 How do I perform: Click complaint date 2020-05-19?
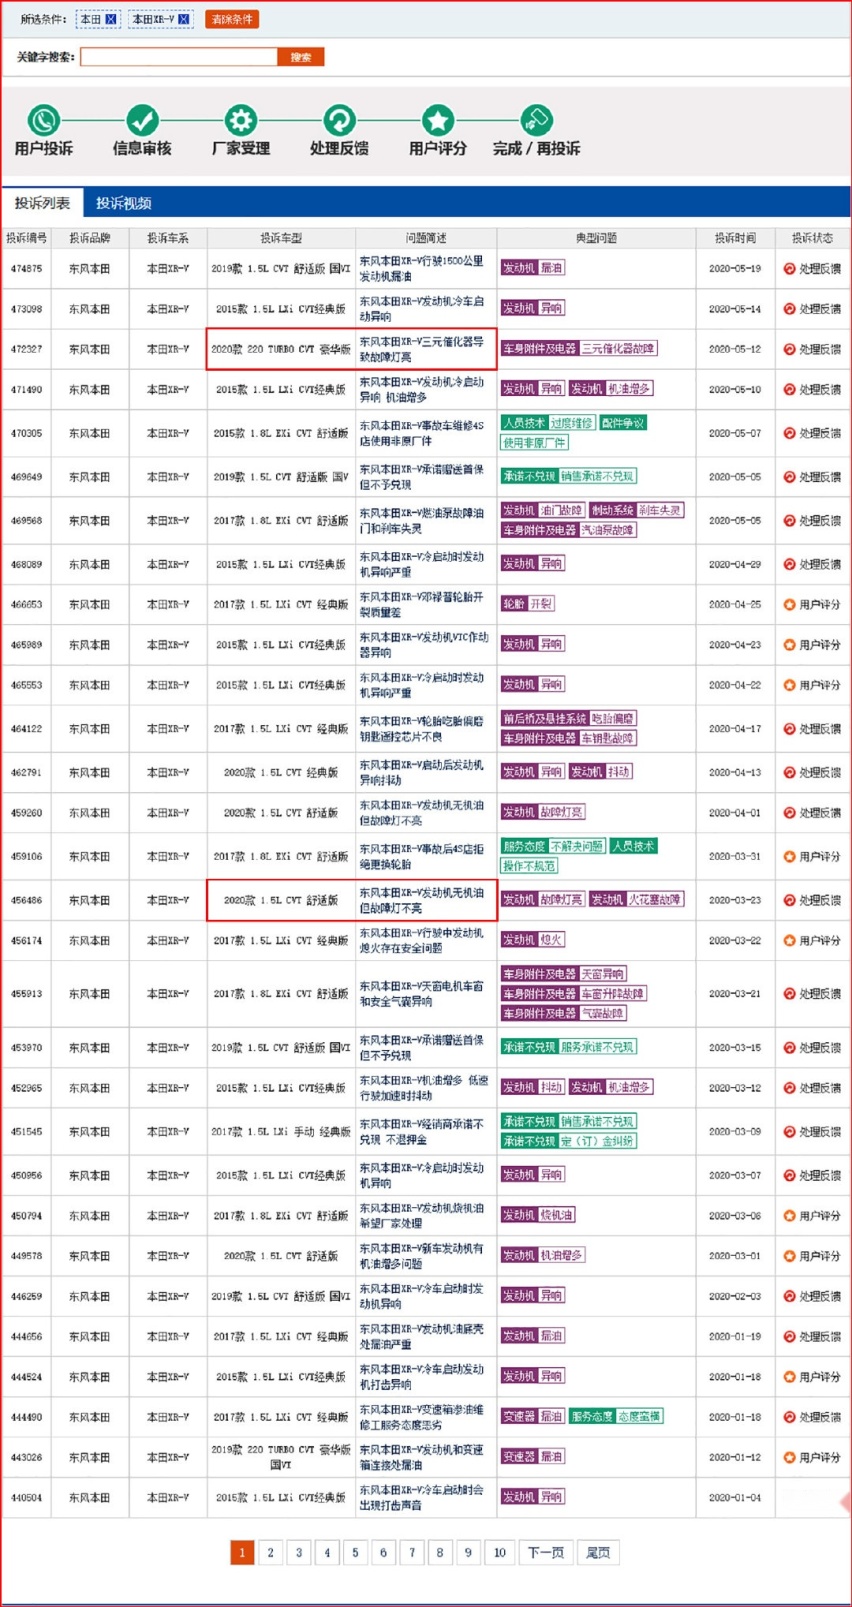(735, 269)
